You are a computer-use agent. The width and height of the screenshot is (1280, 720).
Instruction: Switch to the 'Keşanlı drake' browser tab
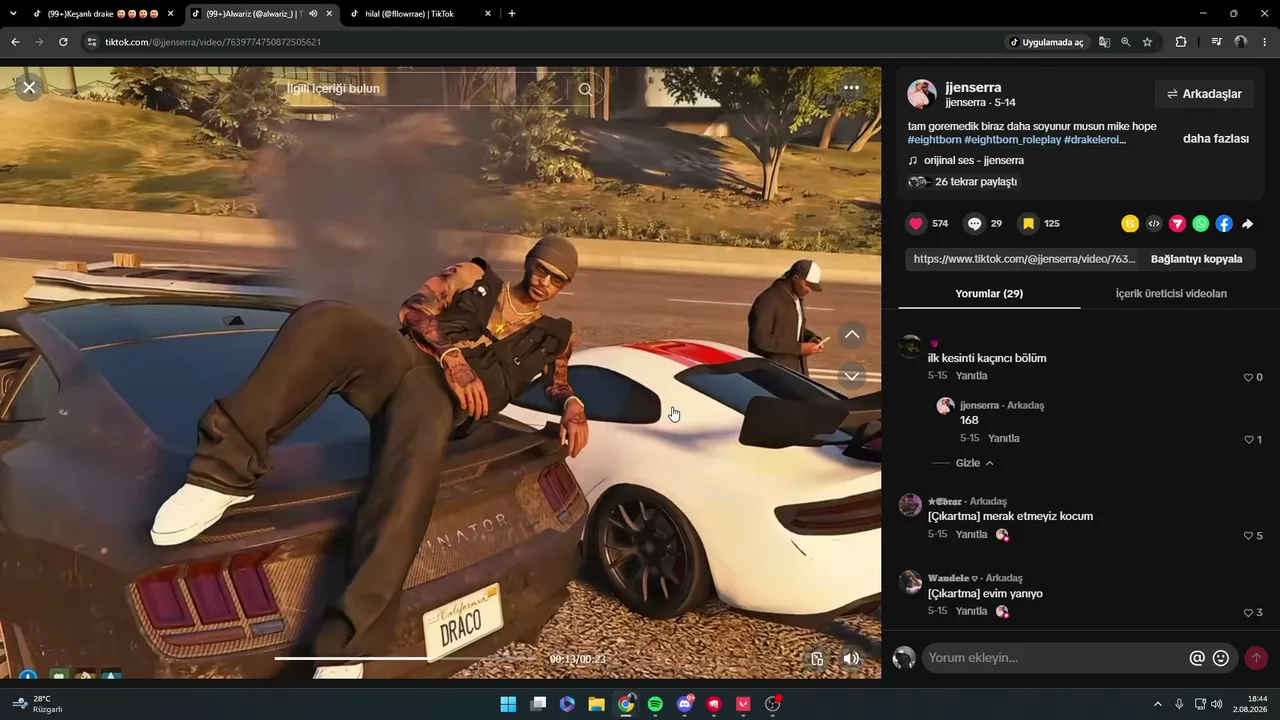tap(103, 14)
